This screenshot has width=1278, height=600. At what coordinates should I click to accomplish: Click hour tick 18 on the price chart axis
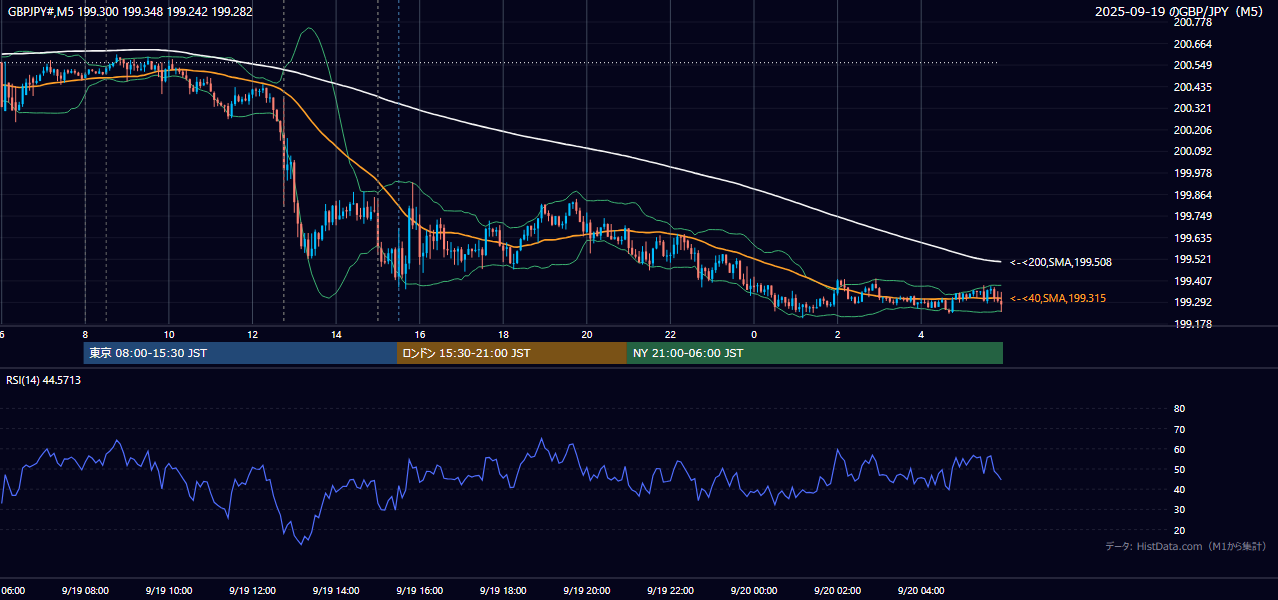click(503, 334)
